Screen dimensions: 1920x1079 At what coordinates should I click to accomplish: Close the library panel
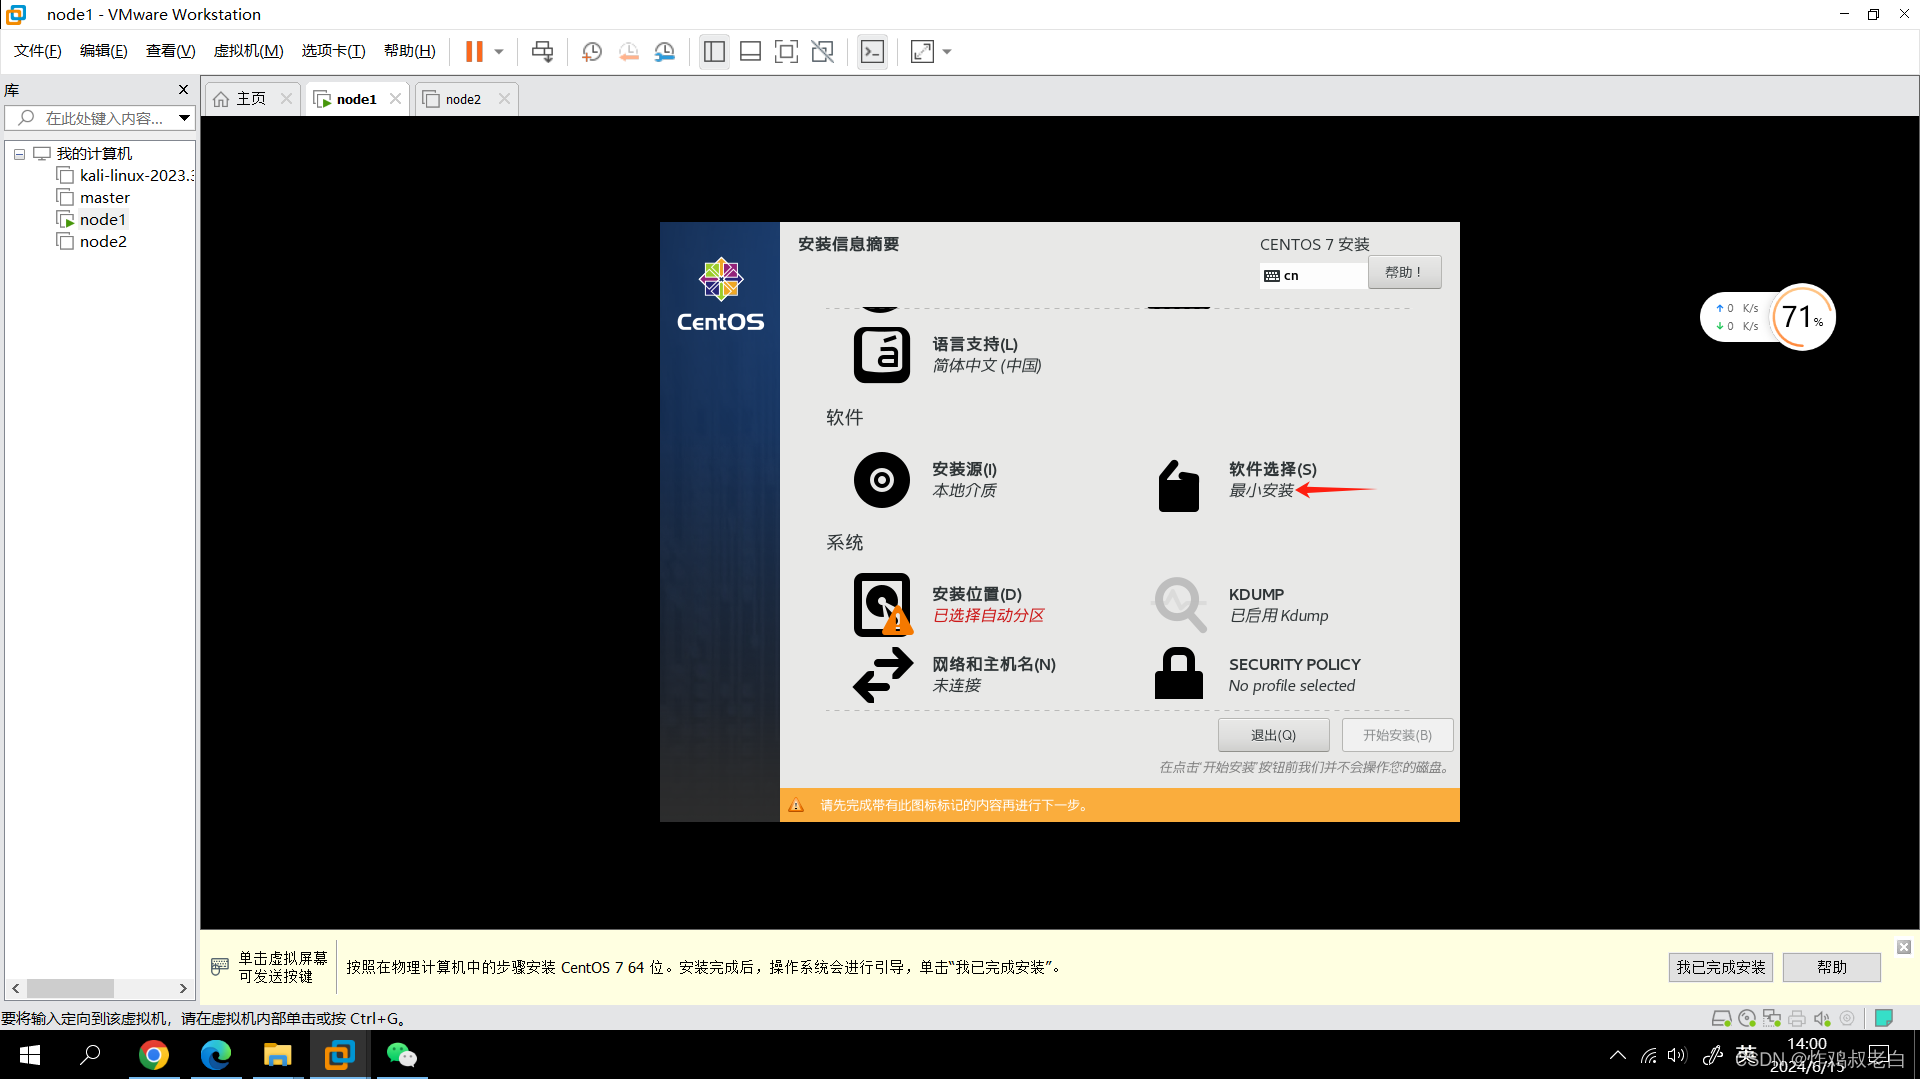pos(183,90)
